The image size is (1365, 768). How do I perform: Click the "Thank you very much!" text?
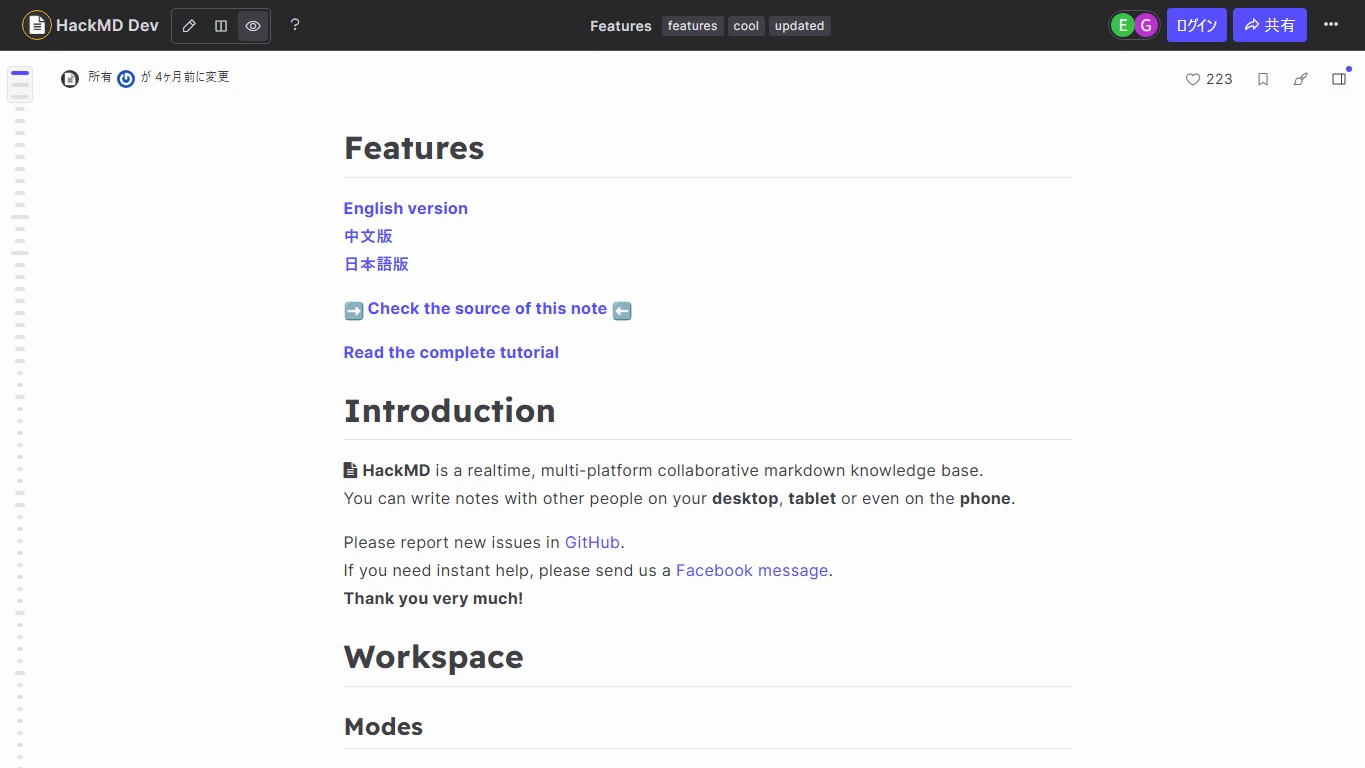point(434,598)
